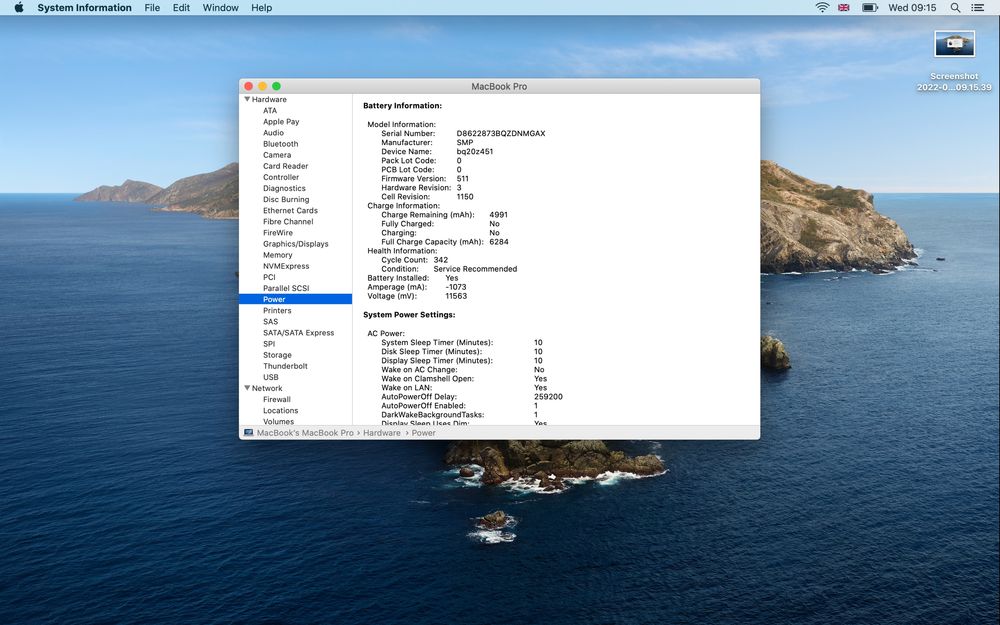Image resolution: width=1000 pixels, height=625 pixels.
Task: Select Firewall under Network
Action: pyautogui.click(x=276, y=399)
